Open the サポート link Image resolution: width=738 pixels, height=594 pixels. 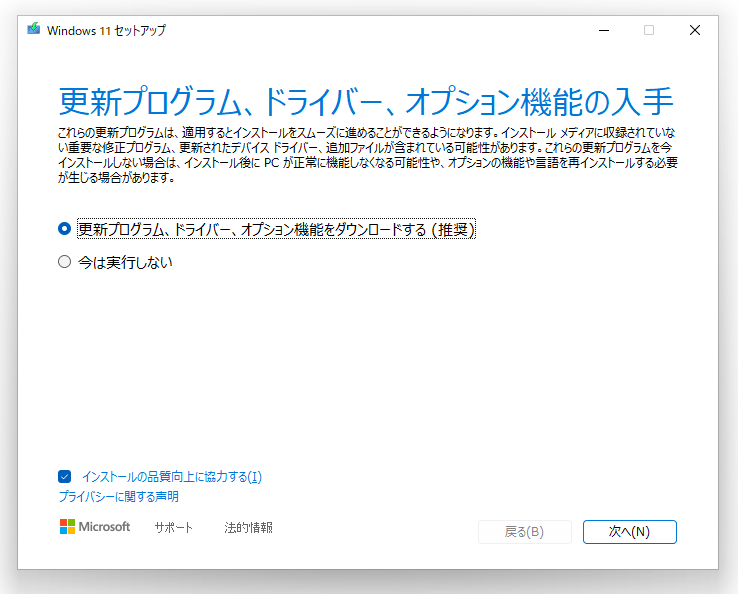pyautogui.click(x=174, y=528)
